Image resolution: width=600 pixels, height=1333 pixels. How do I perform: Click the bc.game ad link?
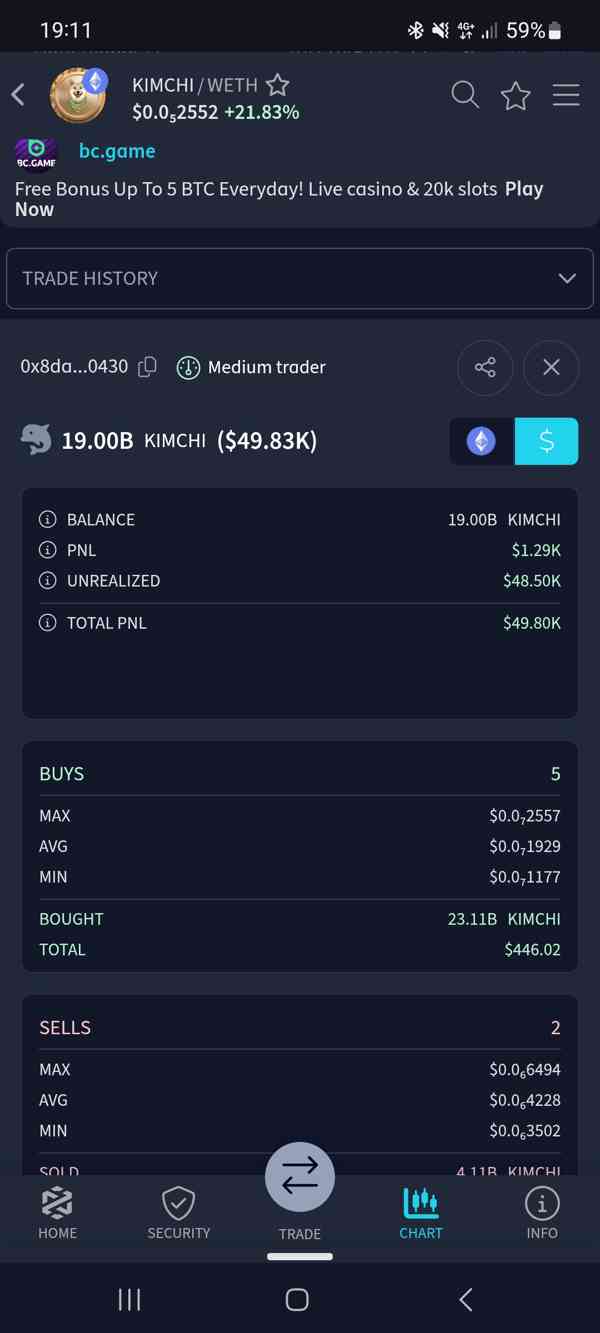[x=117, y=151]
